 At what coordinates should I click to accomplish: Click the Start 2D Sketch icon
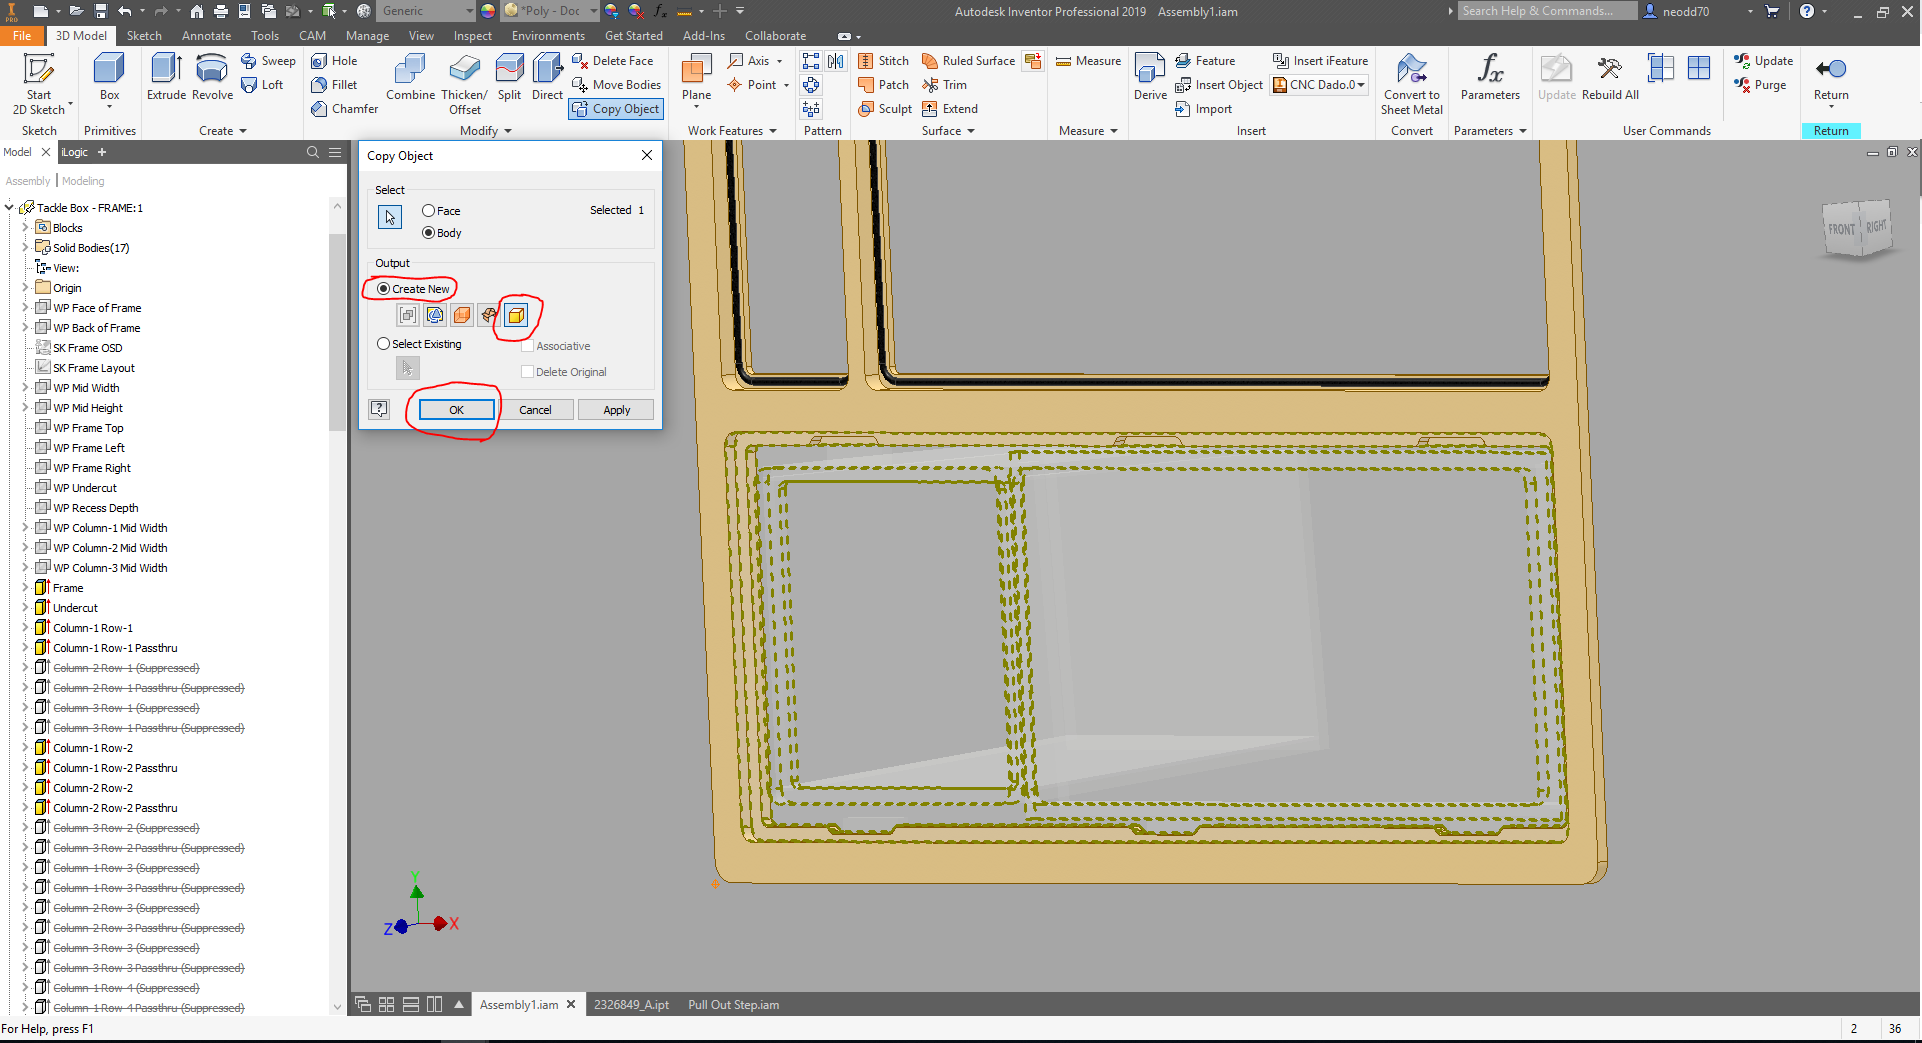(x=39, y=69)
